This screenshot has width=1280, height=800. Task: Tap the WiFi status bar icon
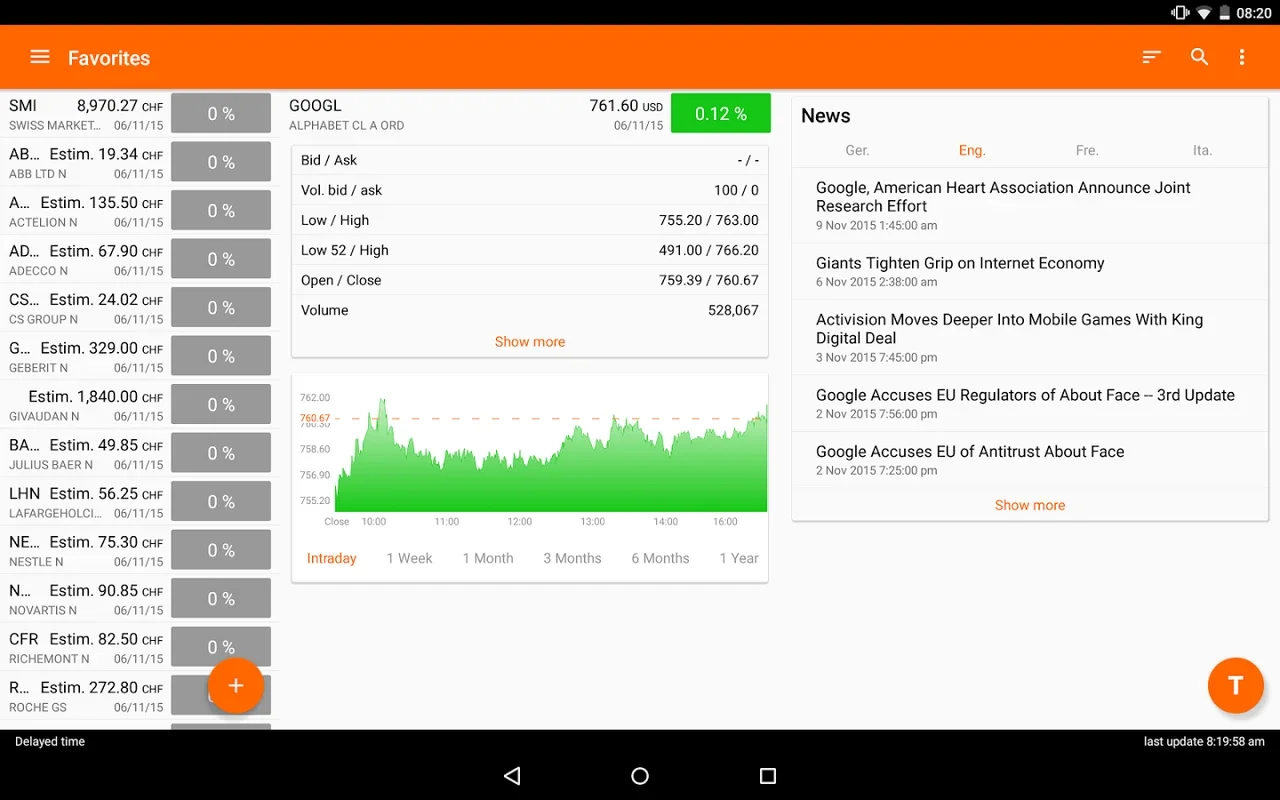tap(1203, 13)
